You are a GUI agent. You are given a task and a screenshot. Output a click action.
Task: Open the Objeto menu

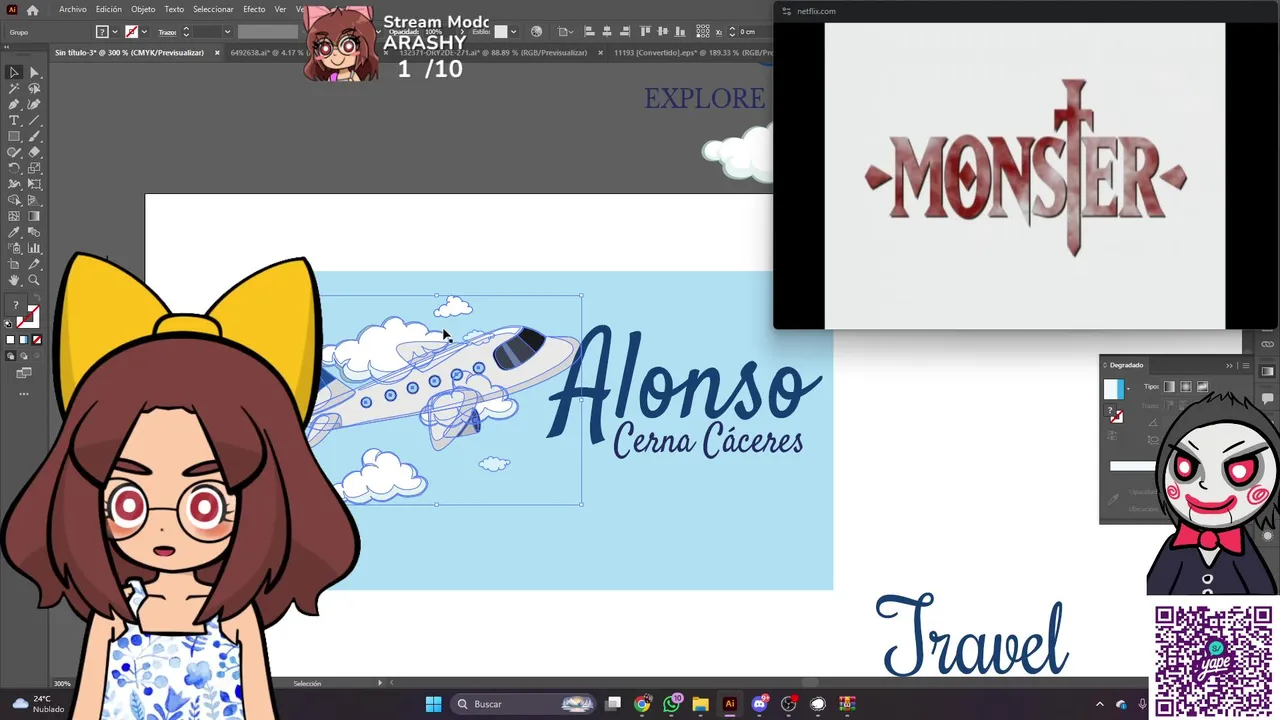click(x=144, y=9)
